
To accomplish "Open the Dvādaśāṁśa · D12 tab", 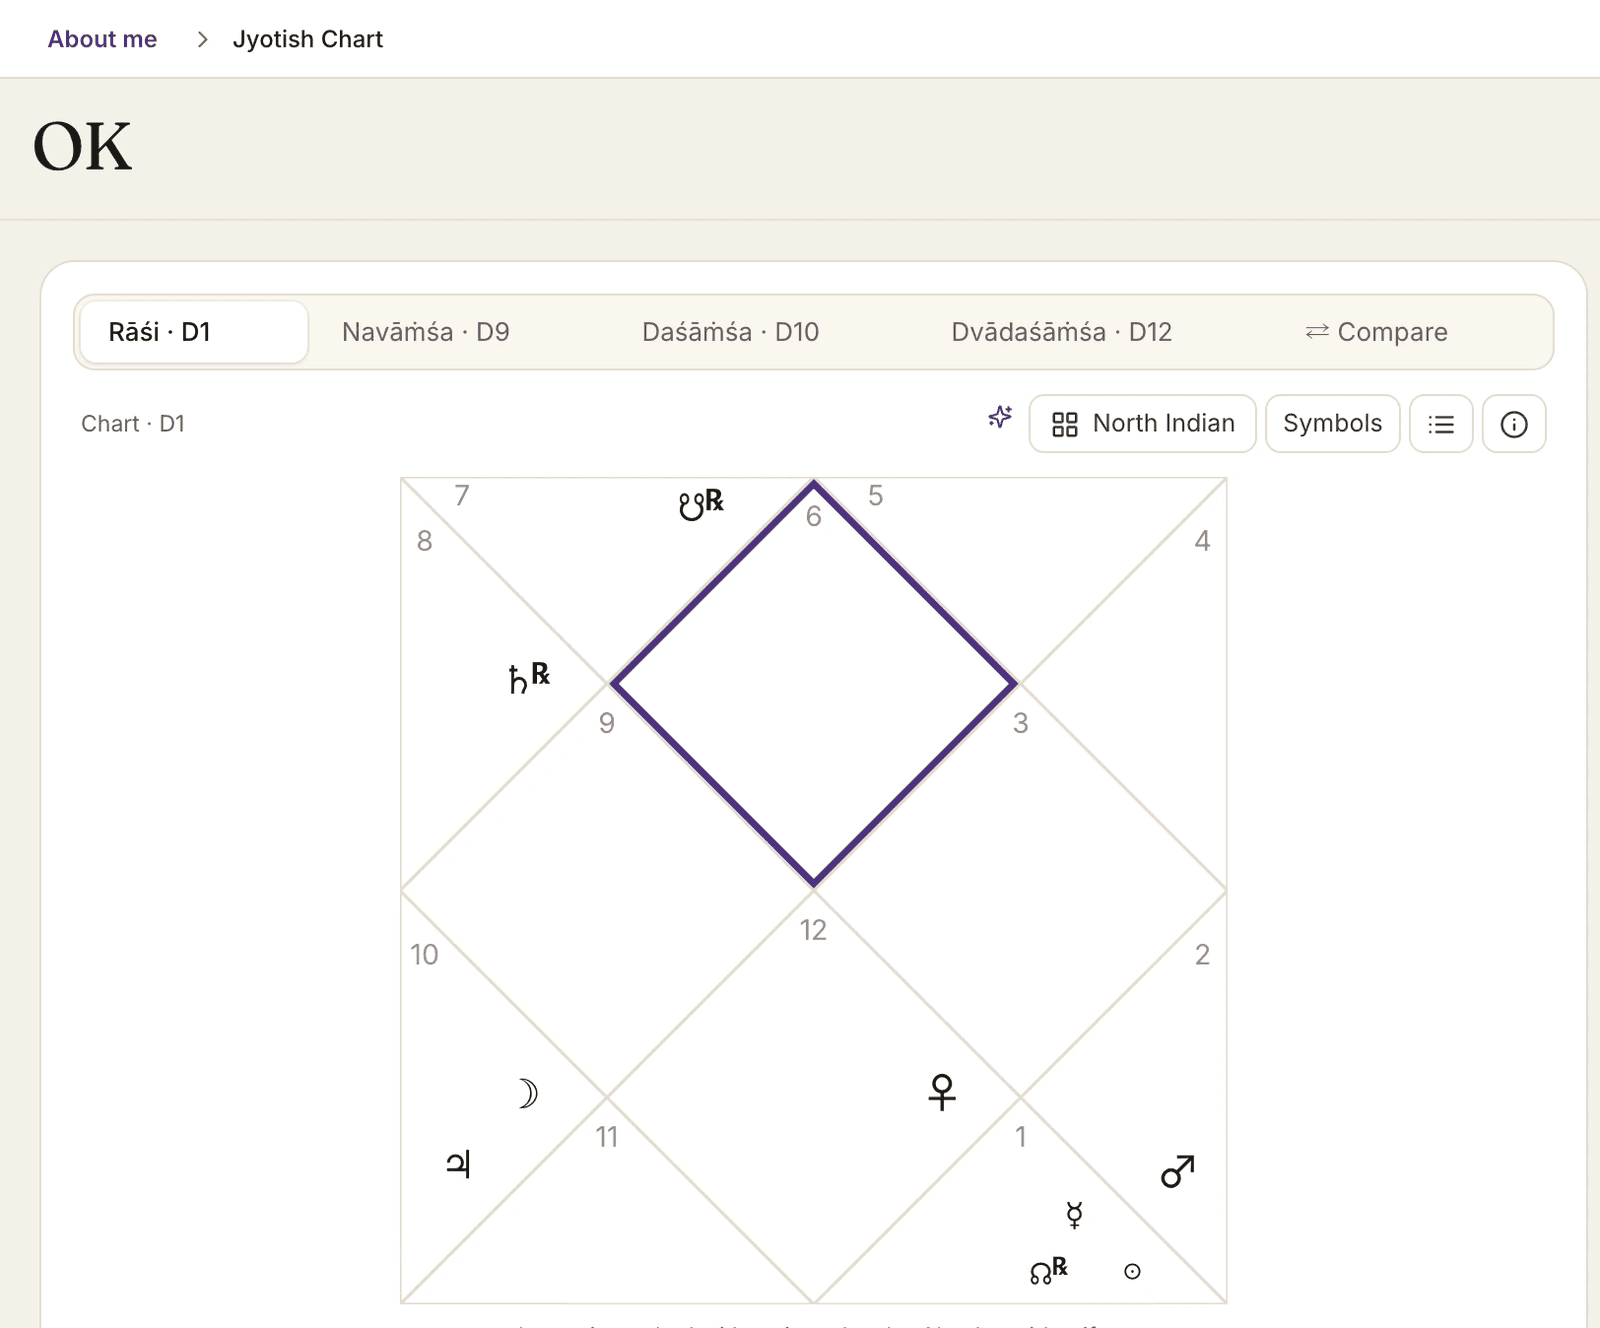I will [1062, 332].
